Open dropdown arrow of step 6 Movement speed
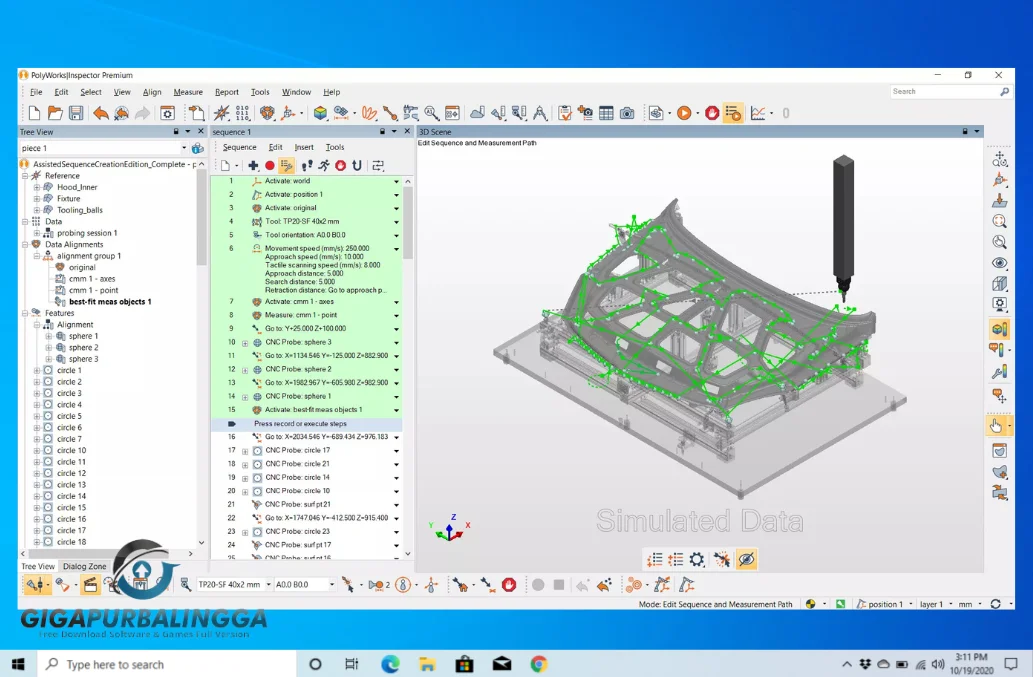The height and width of the screenshot is (677, 1033). coord(397,249)
